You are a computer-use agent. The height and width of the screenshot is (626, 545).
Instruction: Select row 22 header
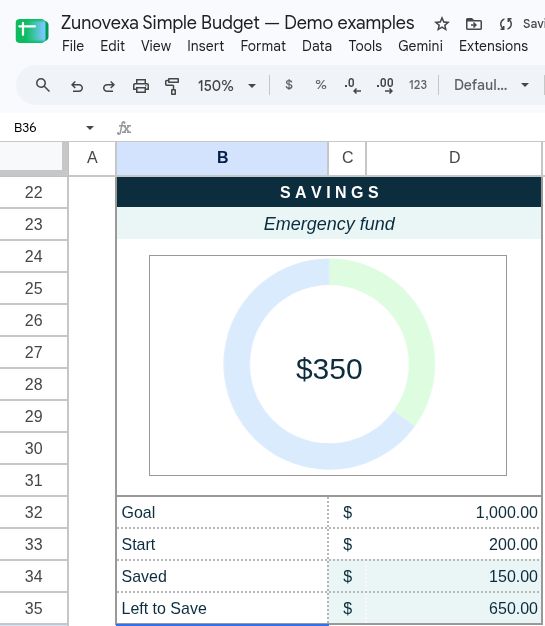tap(34, 192)
